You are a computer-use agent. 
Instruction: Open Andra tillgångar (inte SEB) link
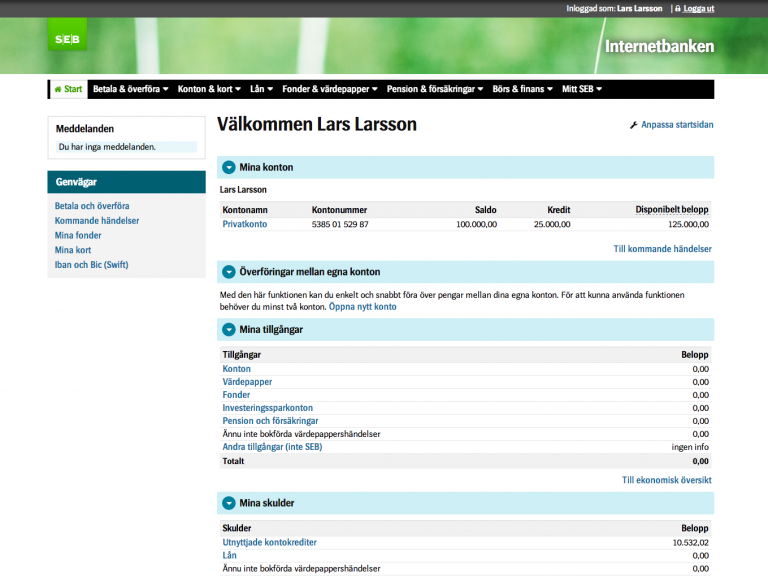(x=272, y=447)
